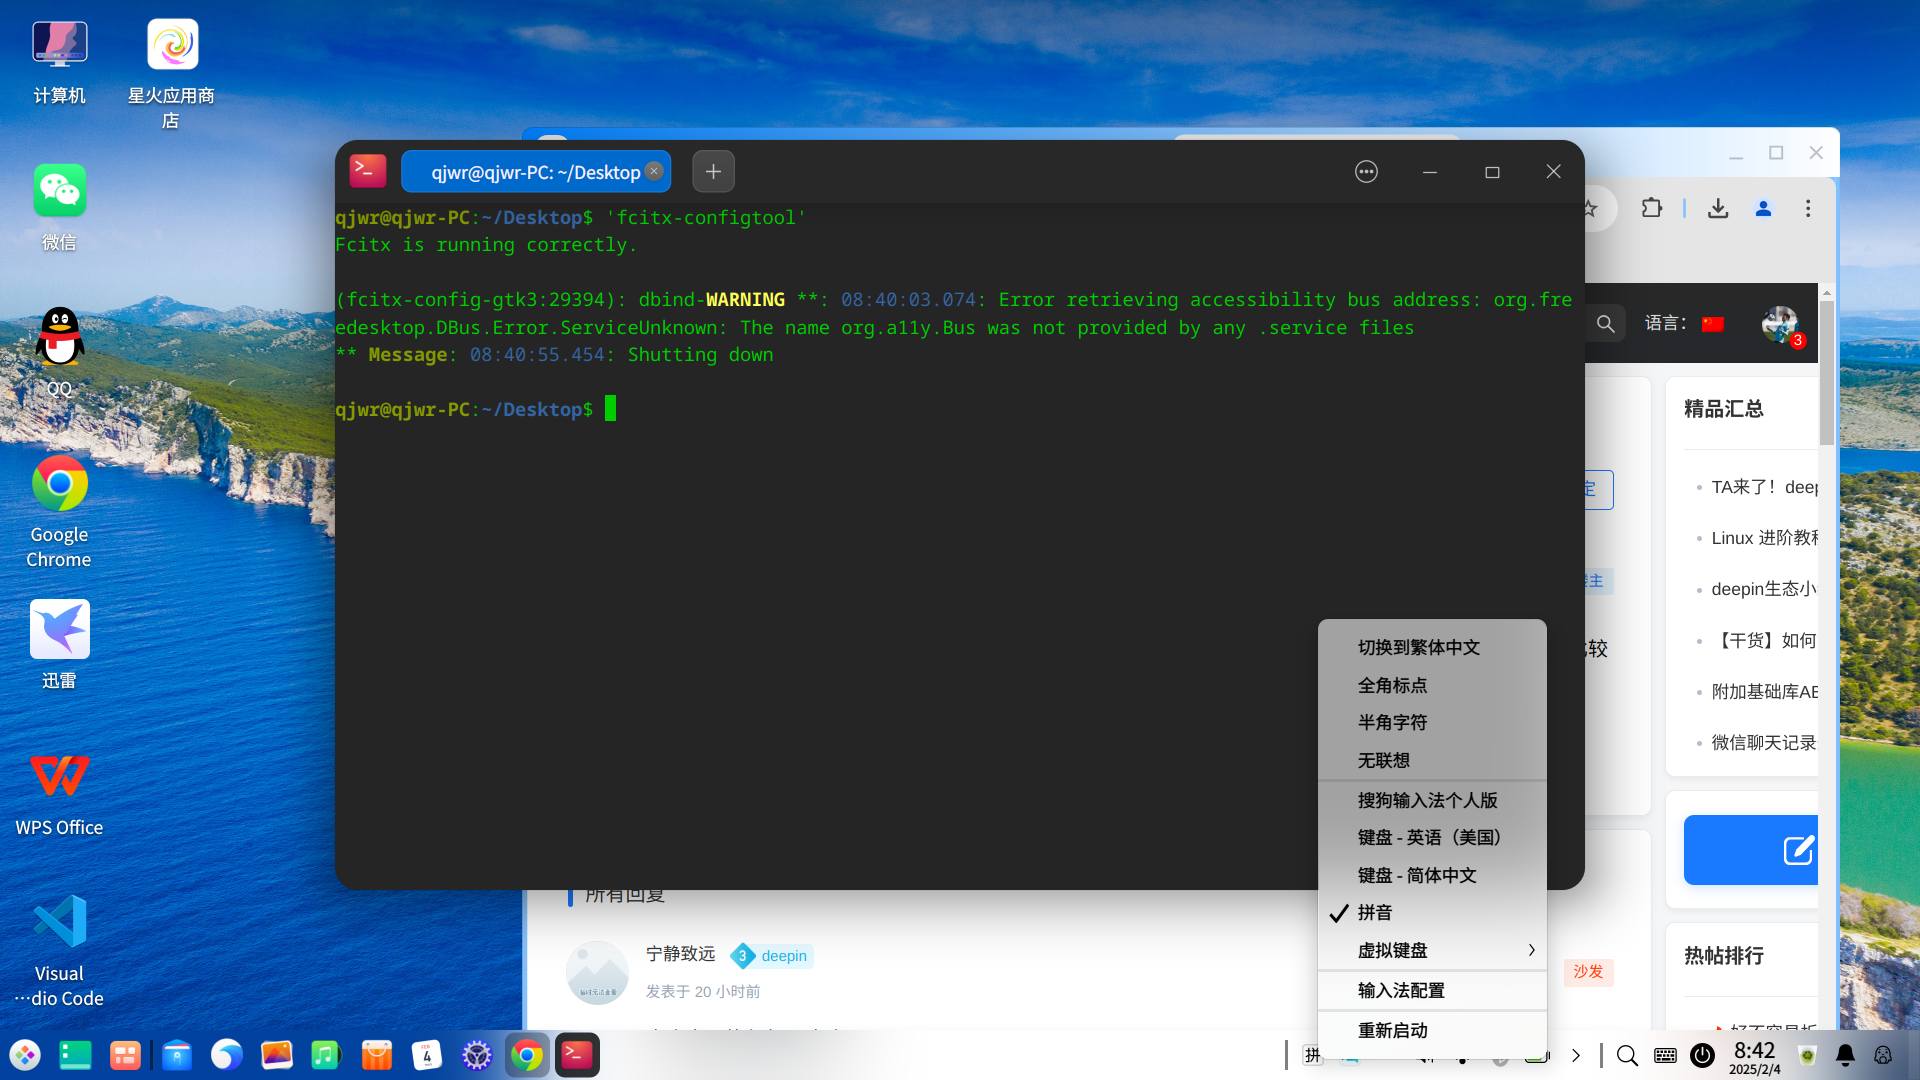
Task: Open the WPS Office desktop shortcut
Action: coord(59,793)
